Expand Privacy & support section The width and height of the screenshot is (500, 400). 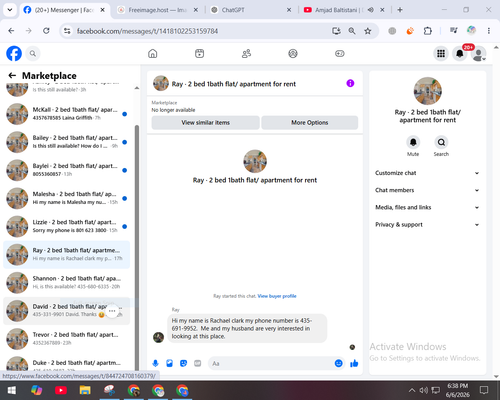pyautogui.click(x=427, y=225)
